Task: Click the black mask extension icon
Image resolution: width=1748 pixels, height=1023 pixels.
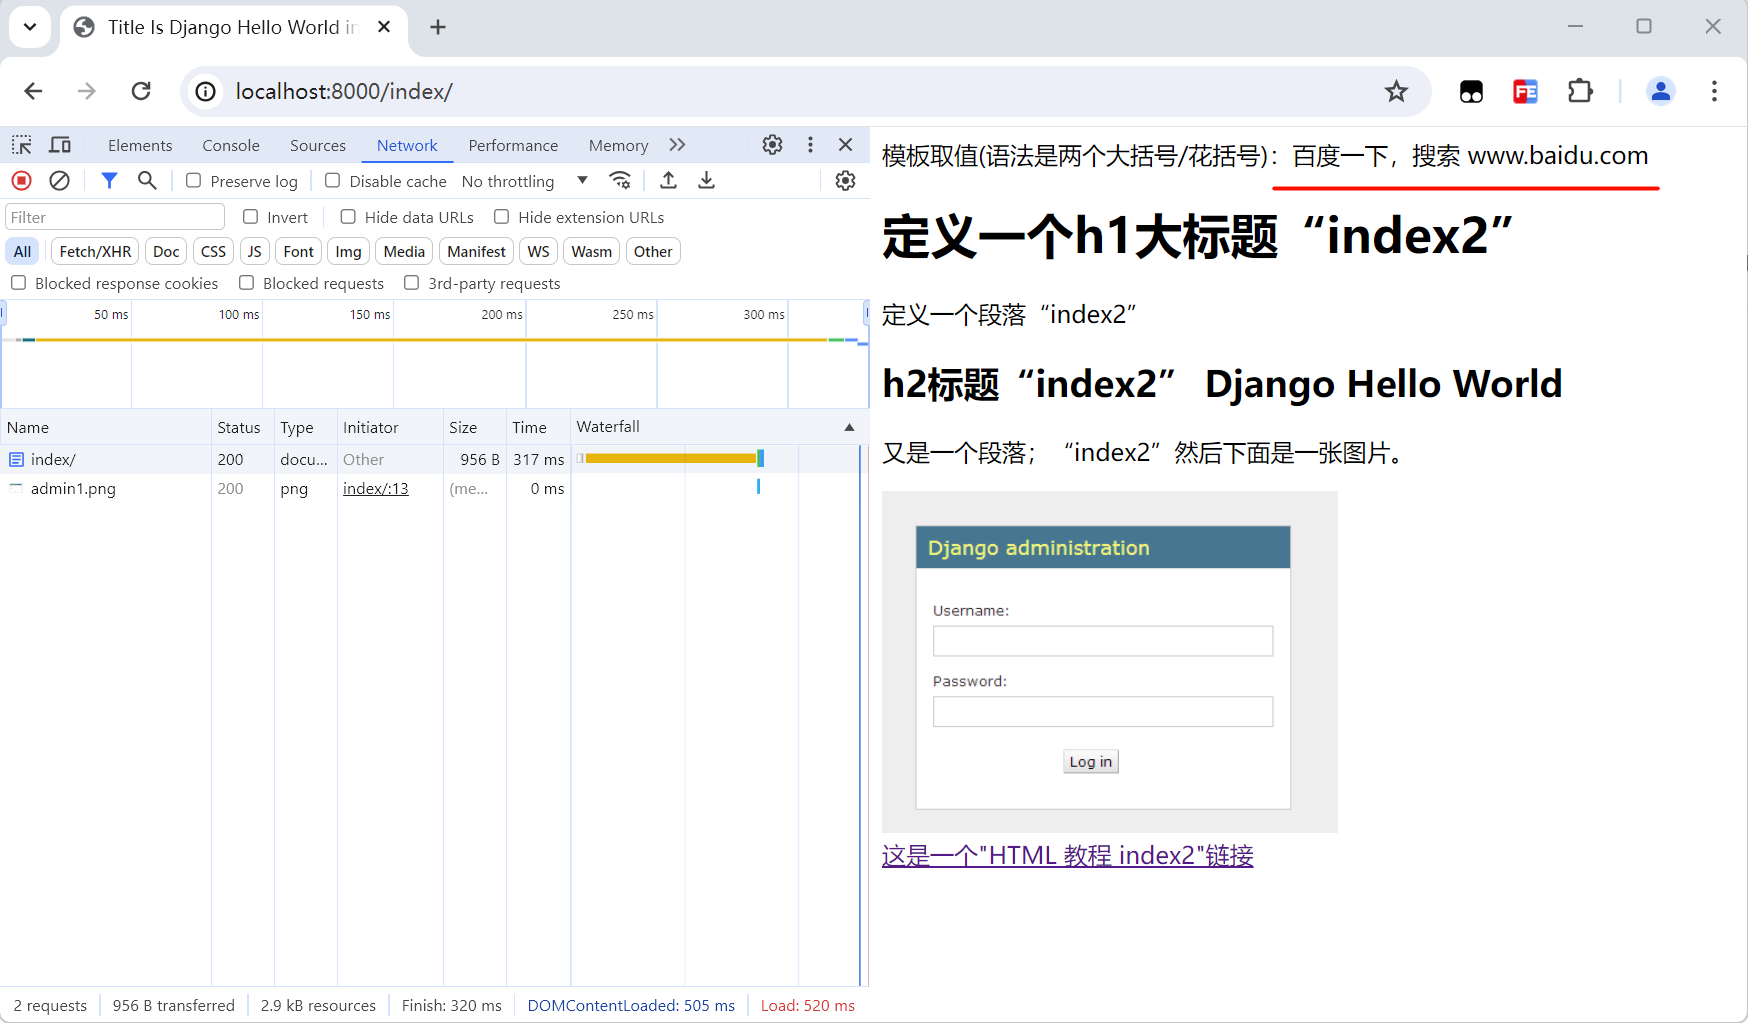Action: tap(1471, 92)
